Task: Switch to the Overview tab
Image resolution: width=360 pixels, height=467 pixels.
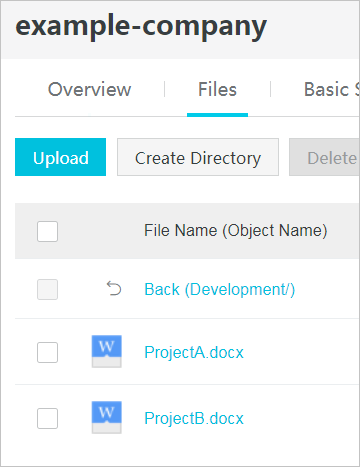Action: pos(89,89)
